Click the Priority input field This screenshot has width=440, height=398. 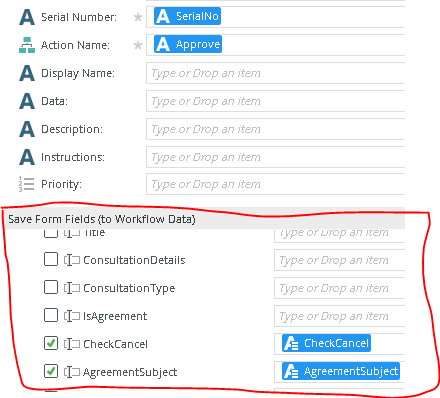click(275, 184)
